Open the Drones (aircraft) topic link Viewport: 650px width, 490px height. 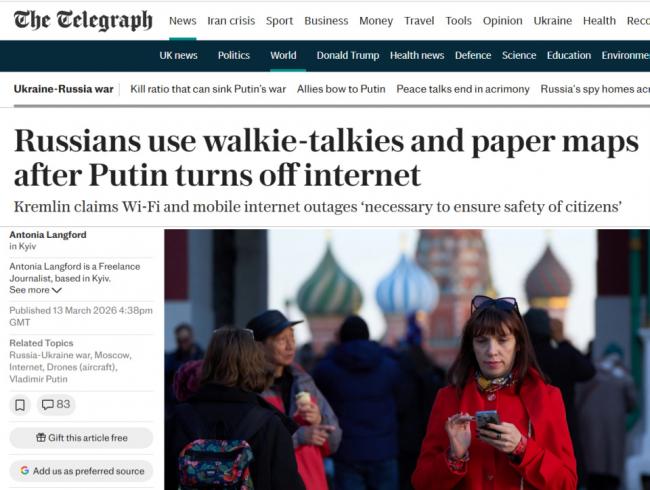[82, 367]
